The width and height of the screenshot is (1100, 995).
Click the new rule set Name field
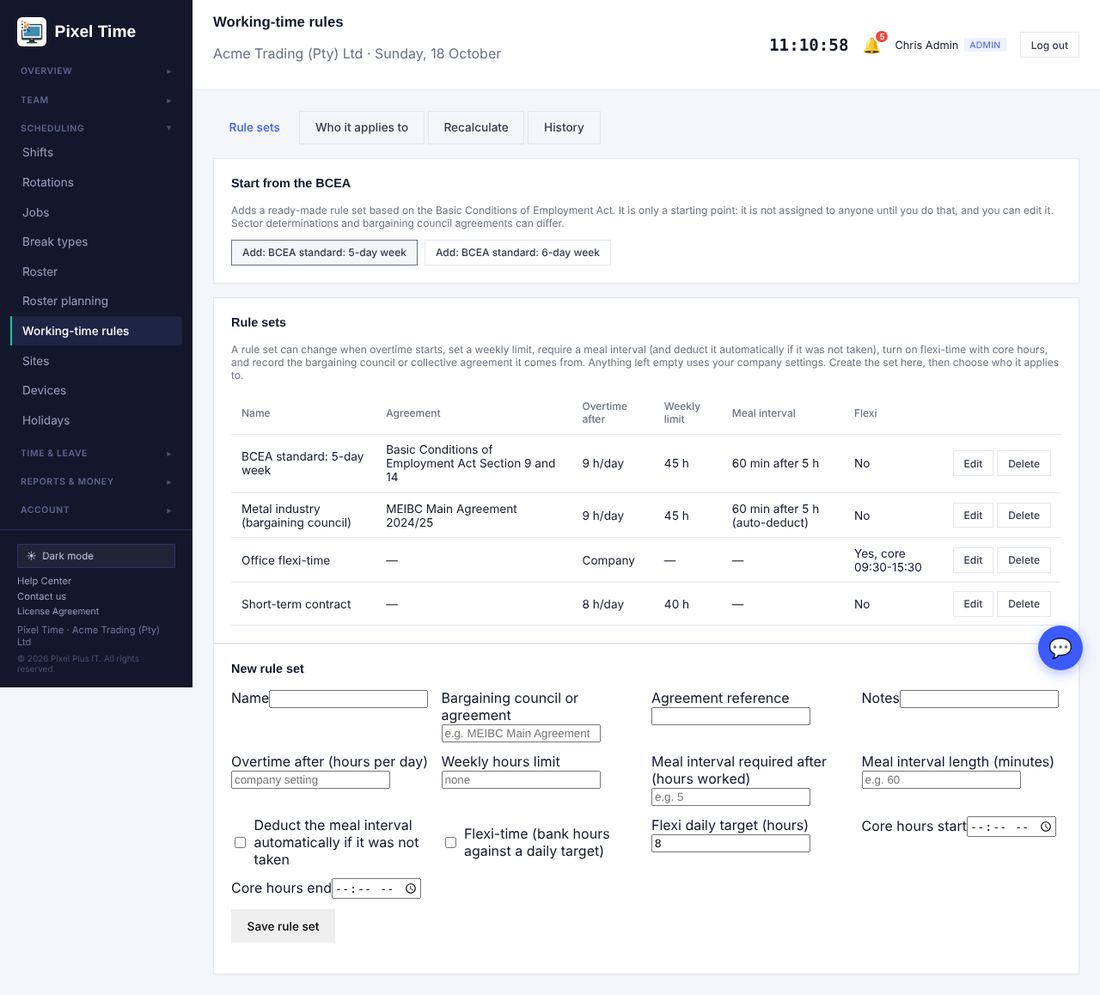pyautogui.click(x=349, y=699)
